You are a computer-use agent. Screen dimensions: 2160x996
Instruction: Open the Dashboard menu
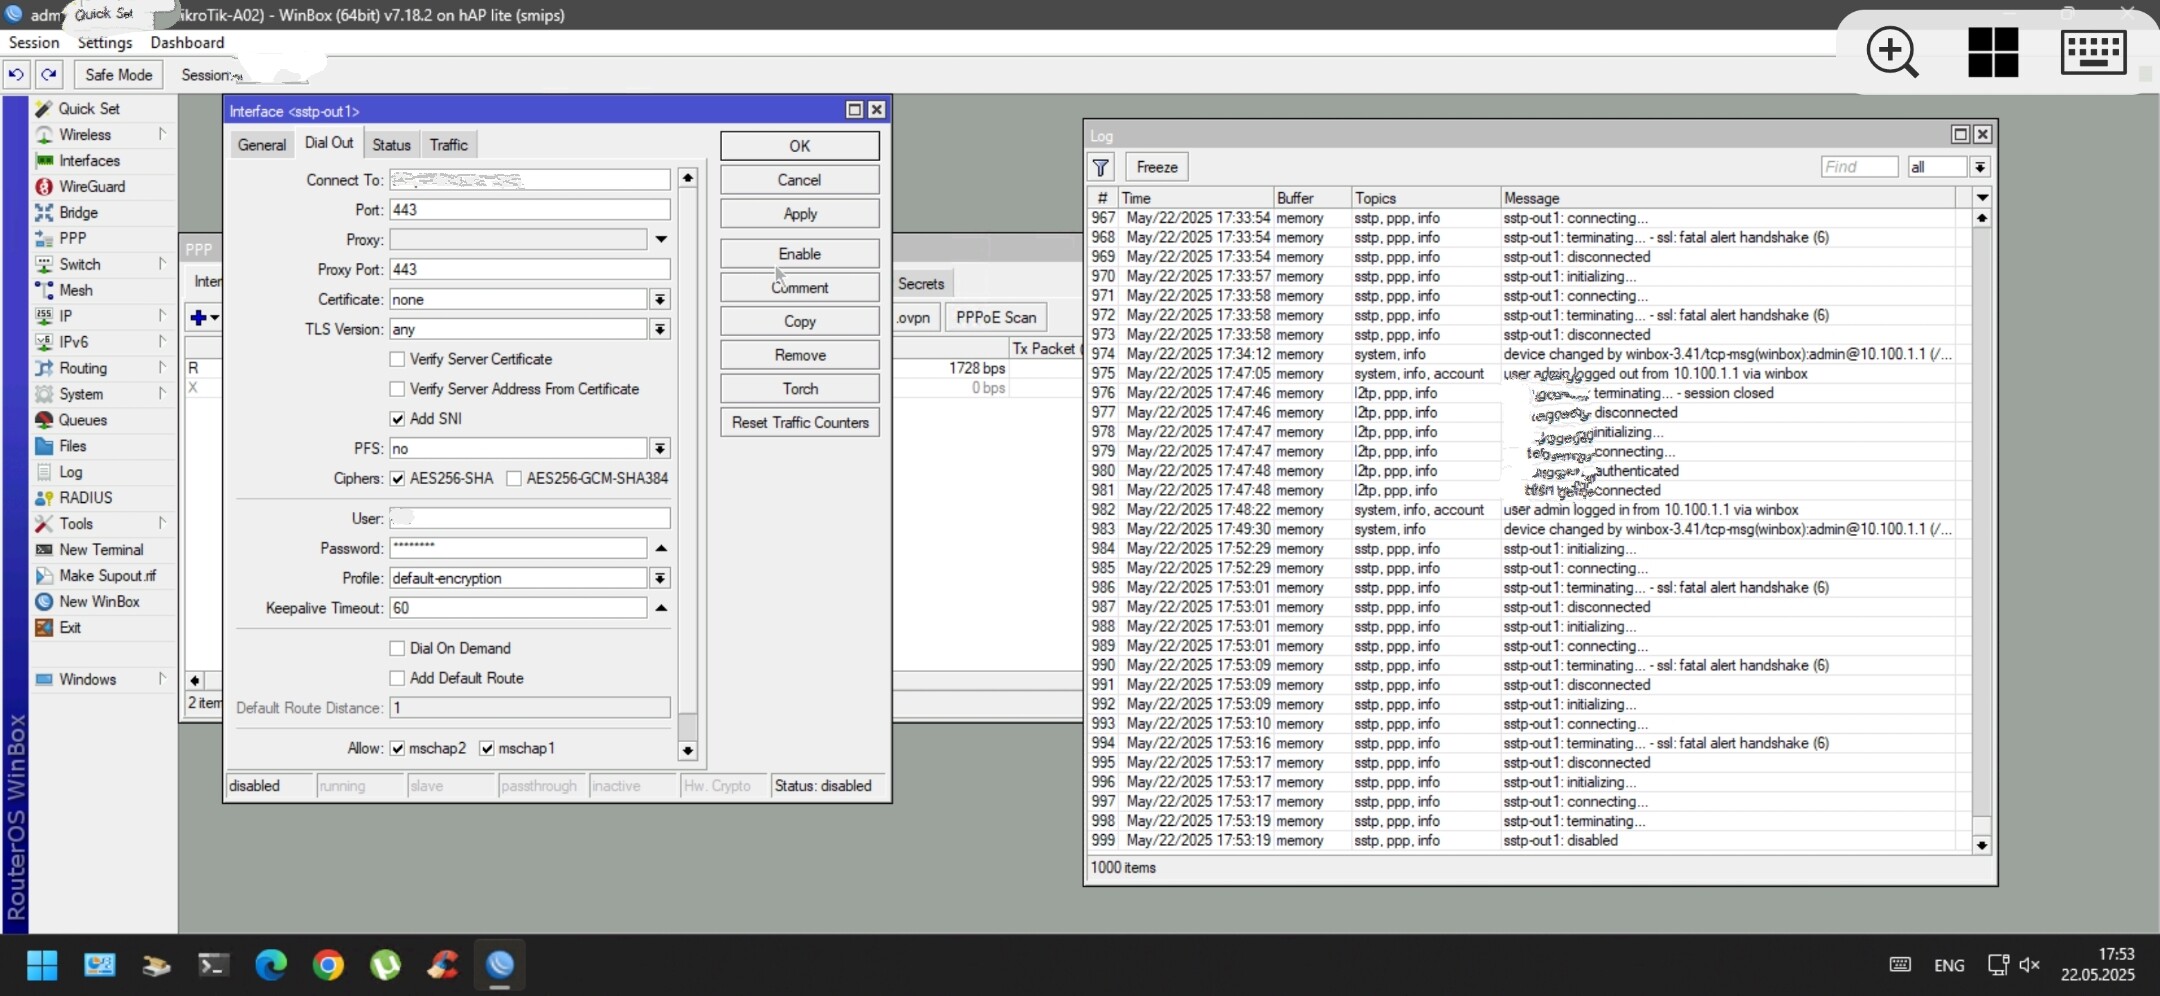187,42
